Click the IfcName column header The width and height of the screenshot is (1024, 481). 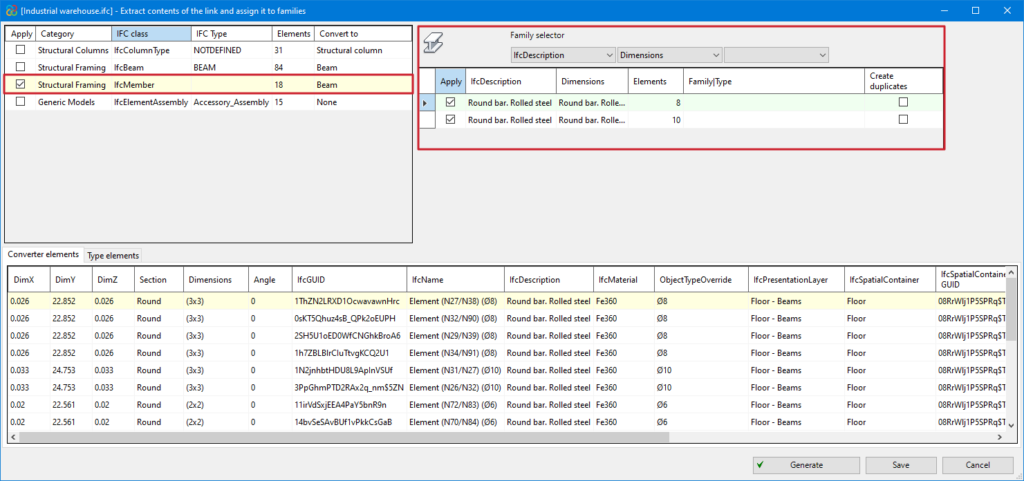[x=455, y=280]
